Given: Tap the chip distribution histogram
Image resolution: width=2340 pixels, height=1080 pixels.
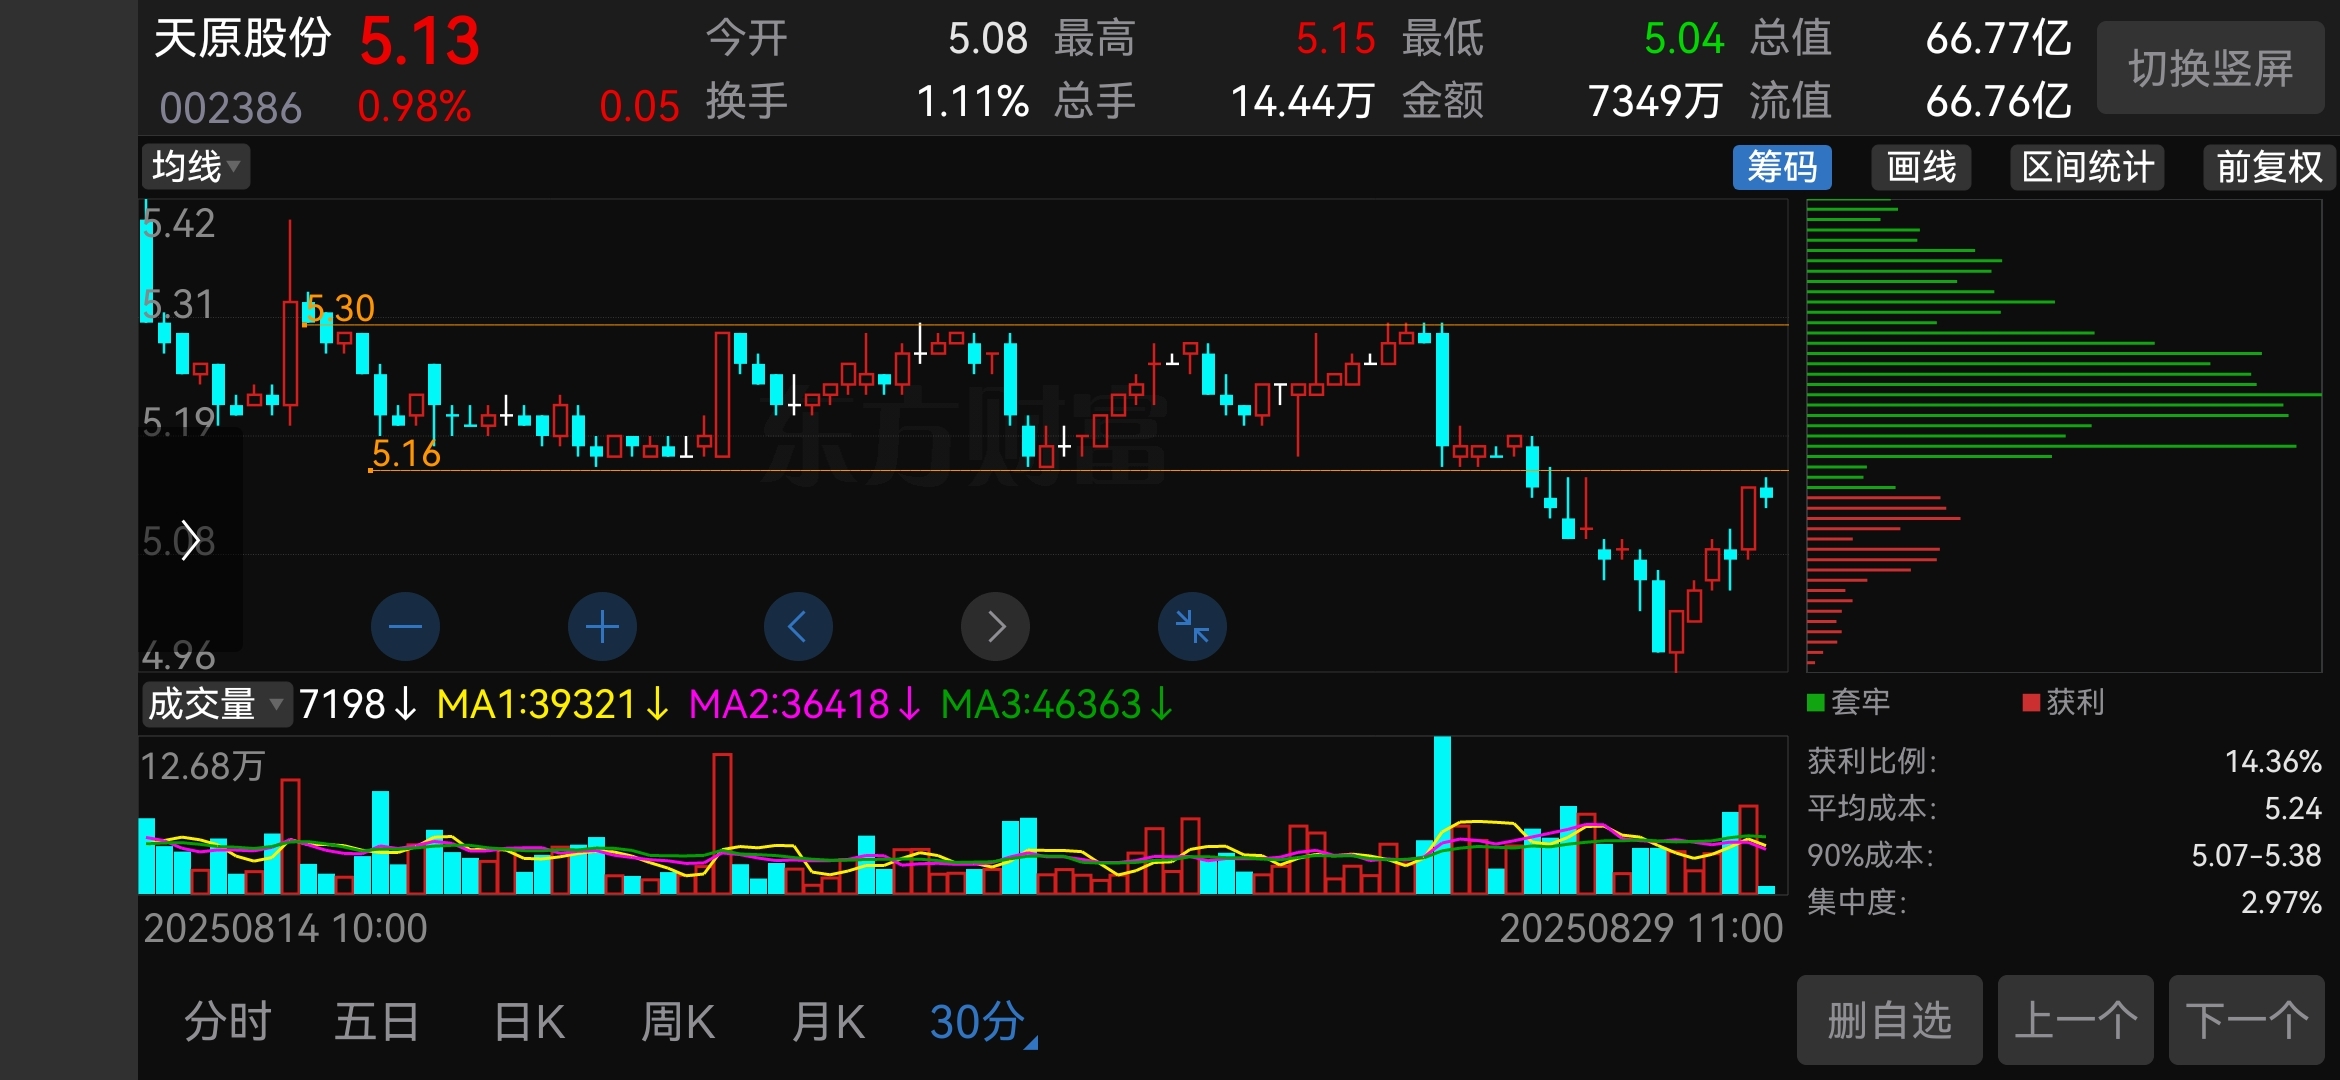Looking at the screenshot, I should (2063, 435).
